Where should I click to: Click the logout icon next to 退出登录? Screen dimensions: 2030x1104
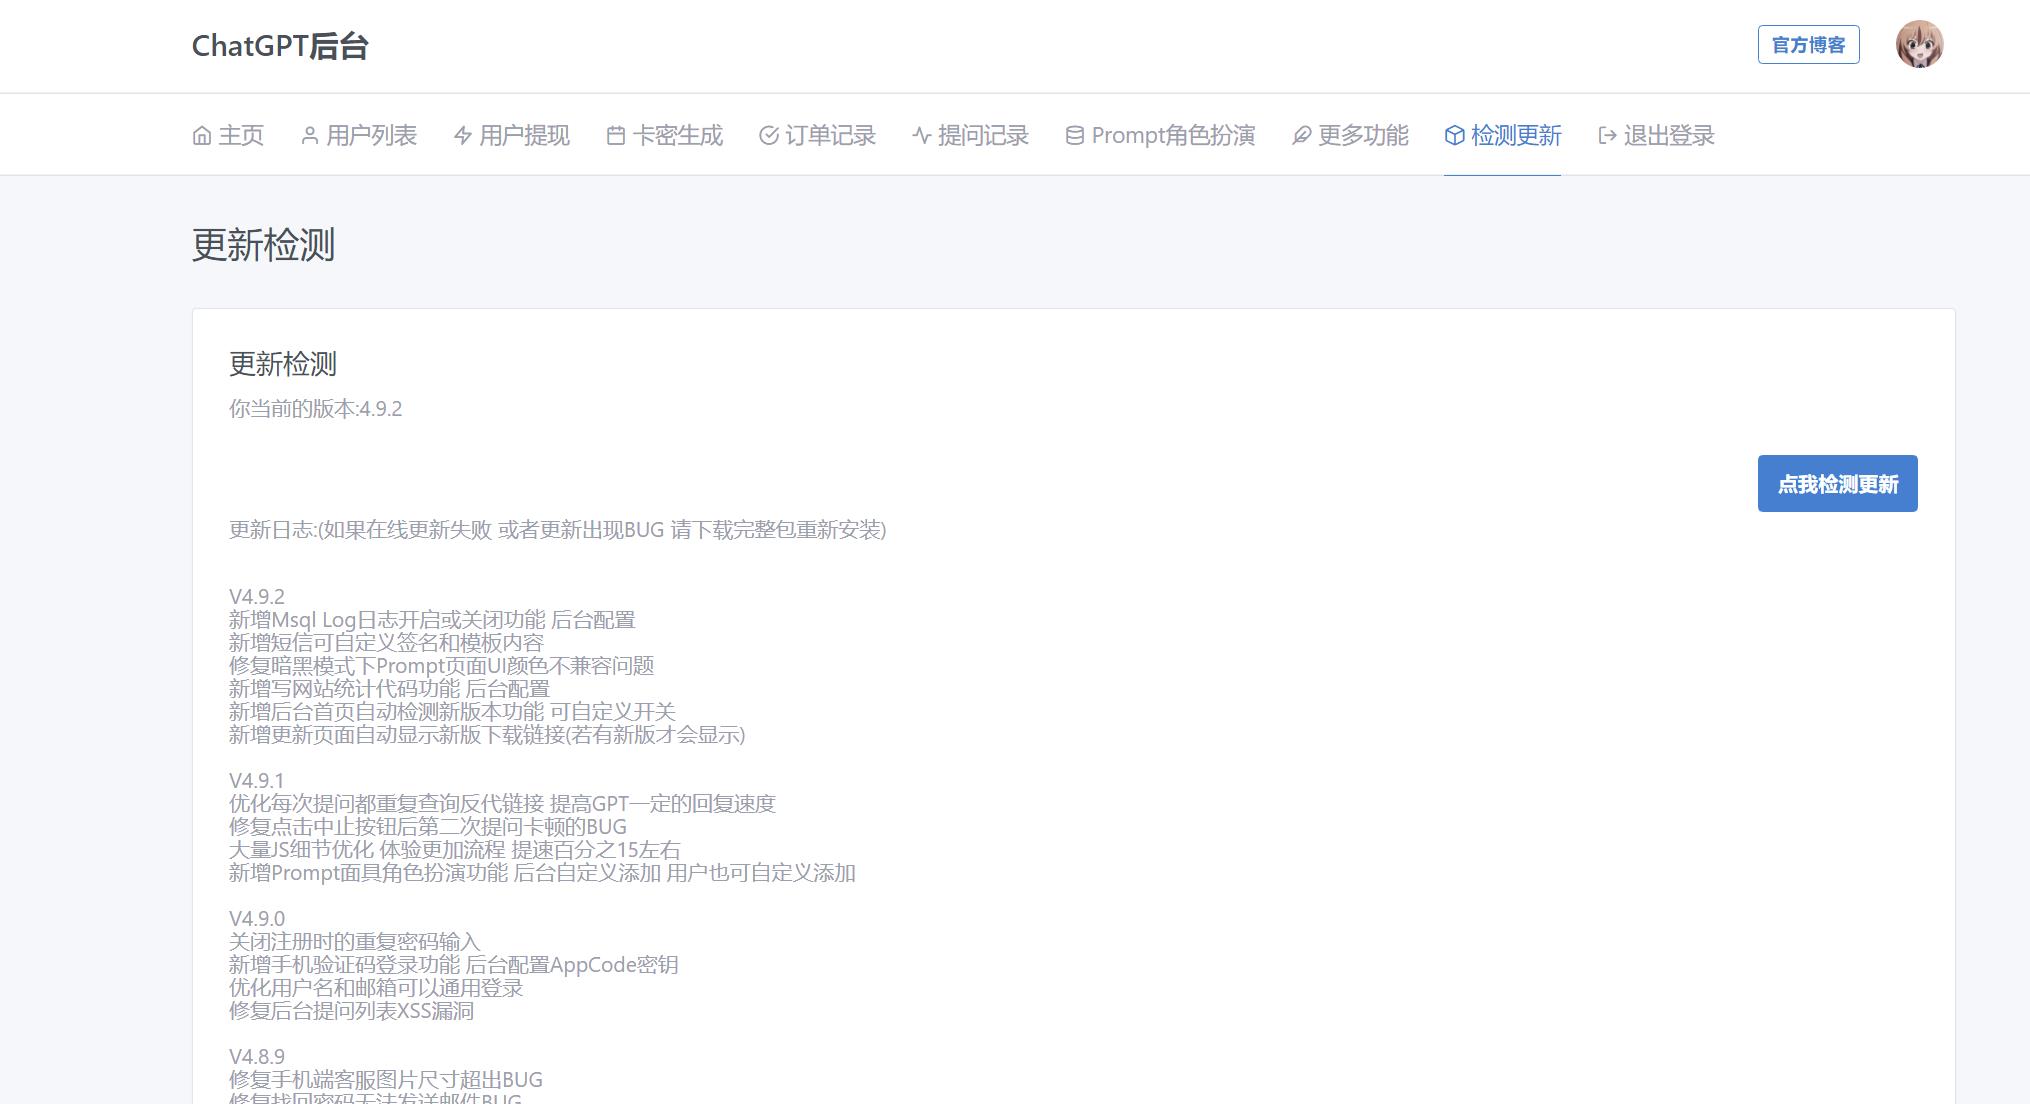coord(1604,134)
